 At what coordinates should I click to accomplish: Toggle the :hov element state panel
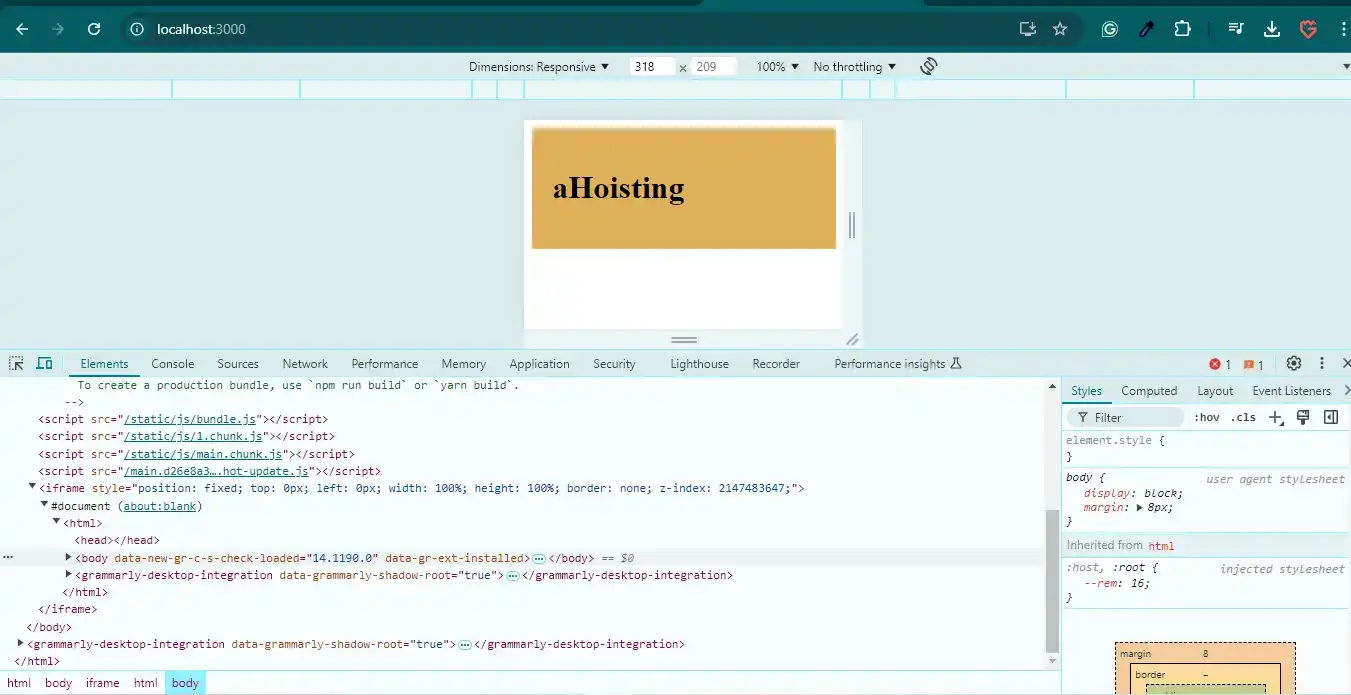click(1206, 417)
